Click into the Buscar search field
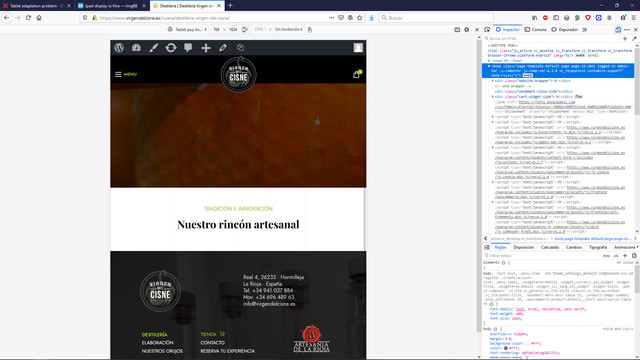640x360 pixels. pyautogui.click(x=436, y=18)
